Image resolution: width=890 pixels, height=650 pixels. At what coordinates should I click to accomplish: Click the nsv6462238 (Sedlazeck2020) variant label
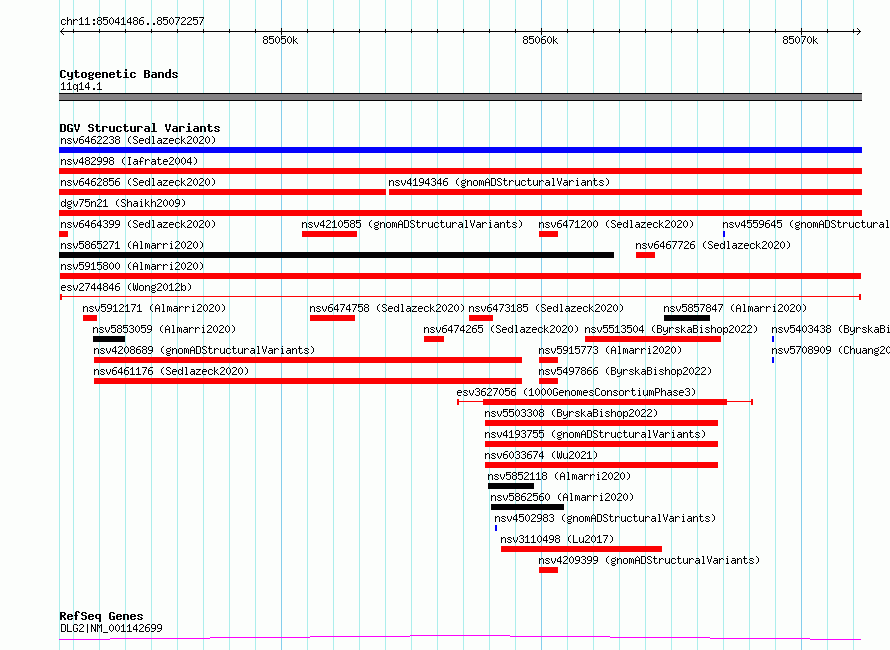(138, 140)
